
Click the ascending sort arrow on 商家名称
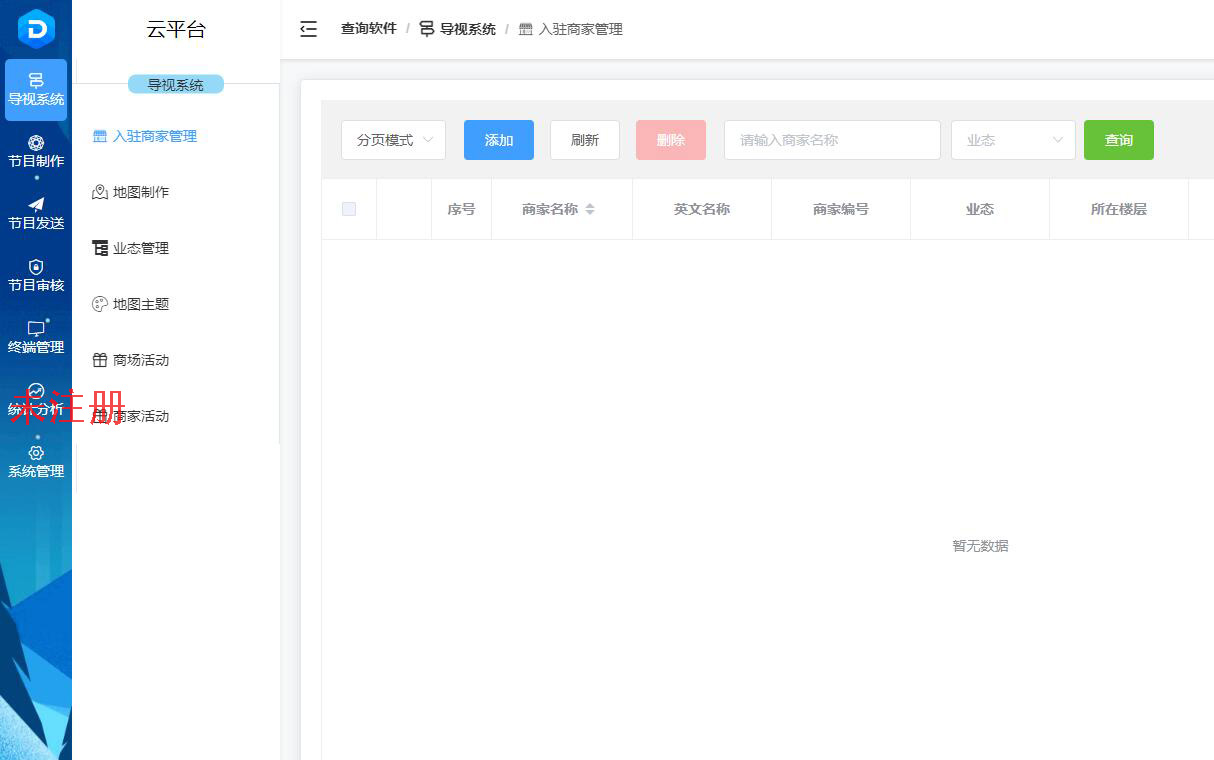pyautogui.click(x=588, y=205)
